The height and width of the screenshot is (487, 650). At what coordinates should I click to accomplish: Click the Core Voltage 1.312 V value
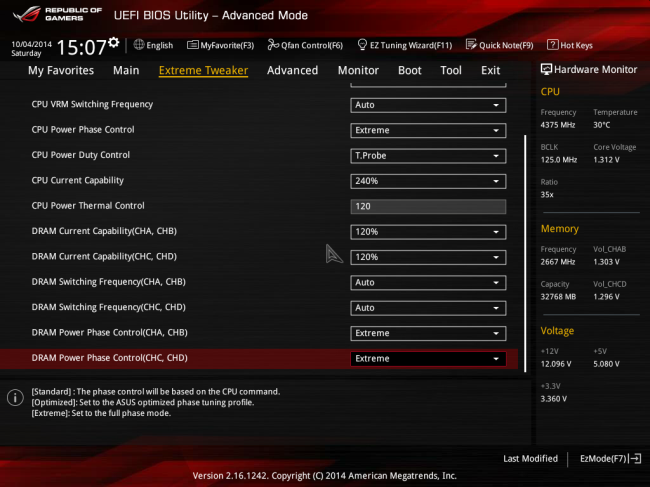click(x=606, y=160)
